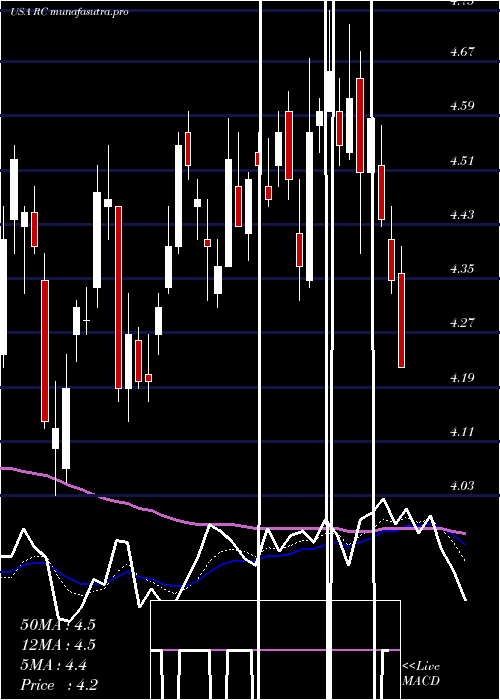The image size is (500, 700).
Task: Click the last red candlestick near 4.27
Action: (x=401, y=321)
